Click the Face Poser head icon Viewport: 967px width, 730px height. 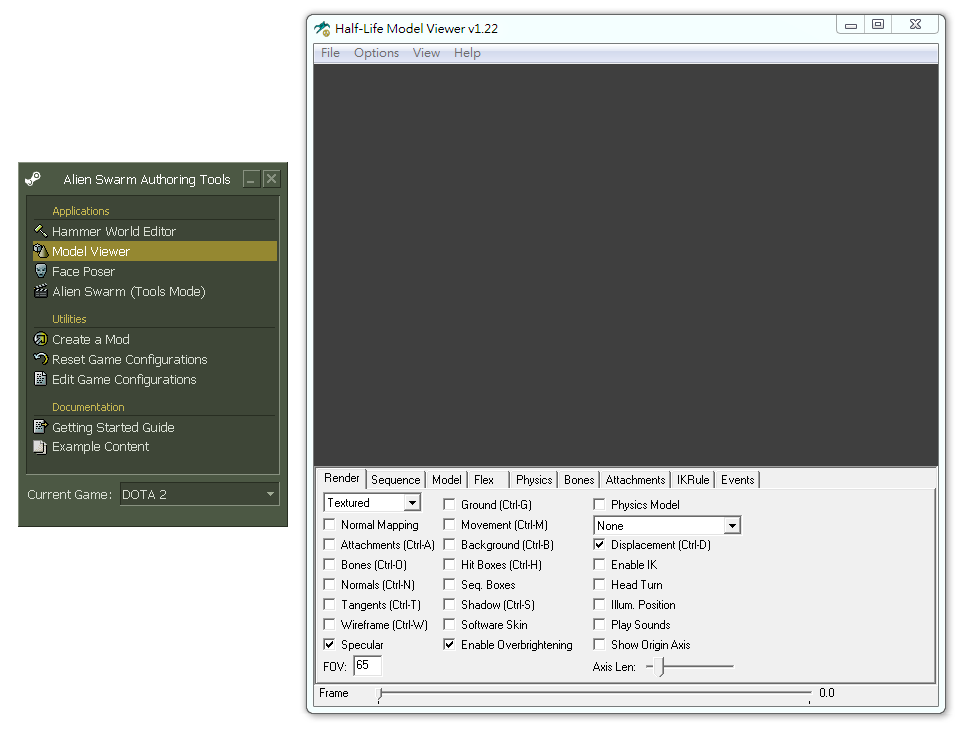click(41, 271)
